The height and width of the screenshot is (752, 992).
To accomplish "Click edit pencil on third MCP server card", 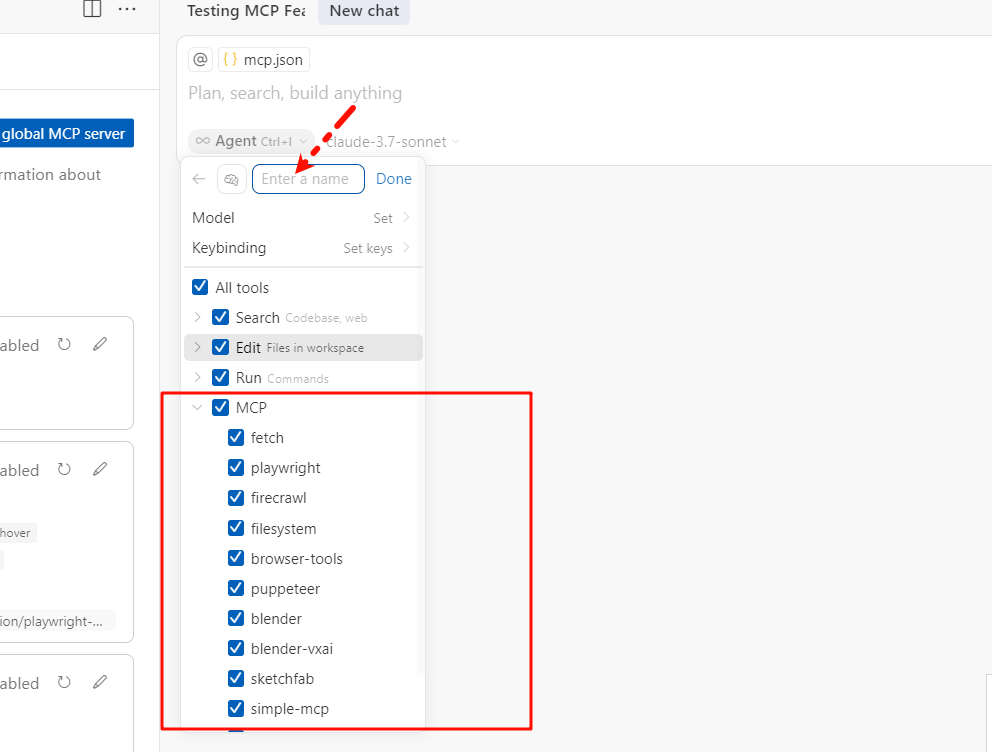I will [x=100, y=682].
